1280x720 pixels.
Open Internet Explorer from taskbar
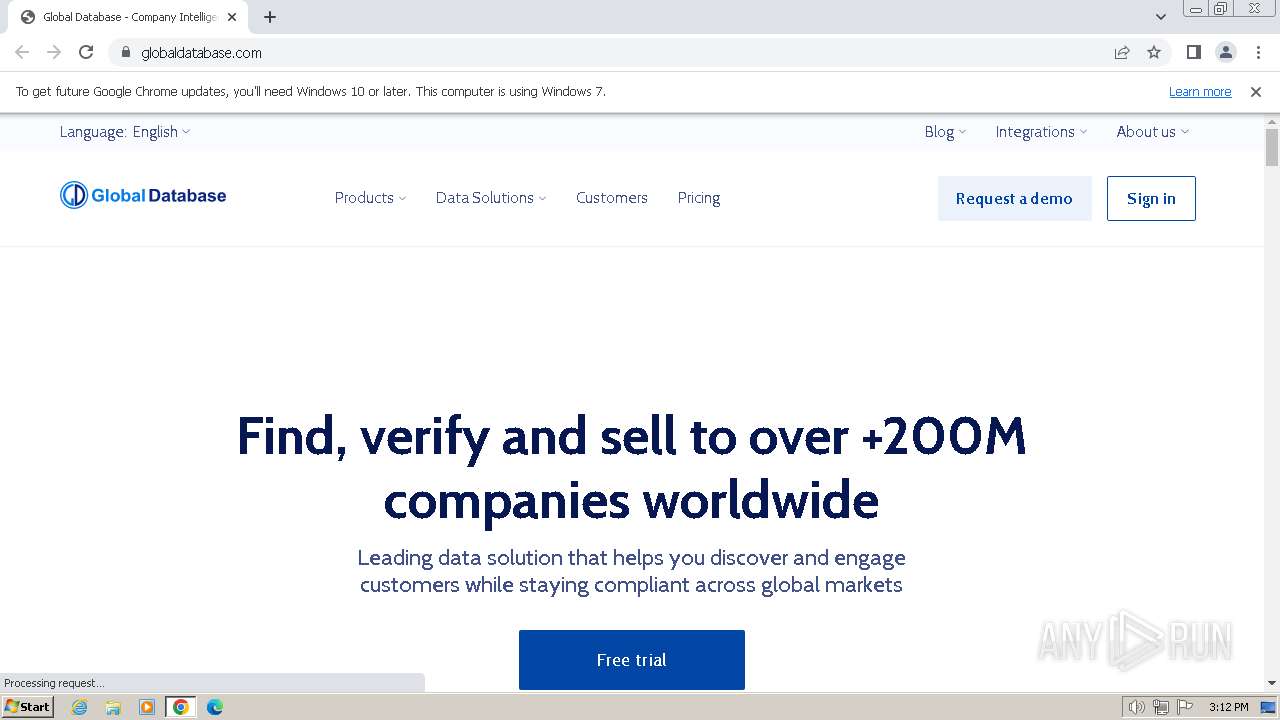pyautogui.click(x=80, y=707)
